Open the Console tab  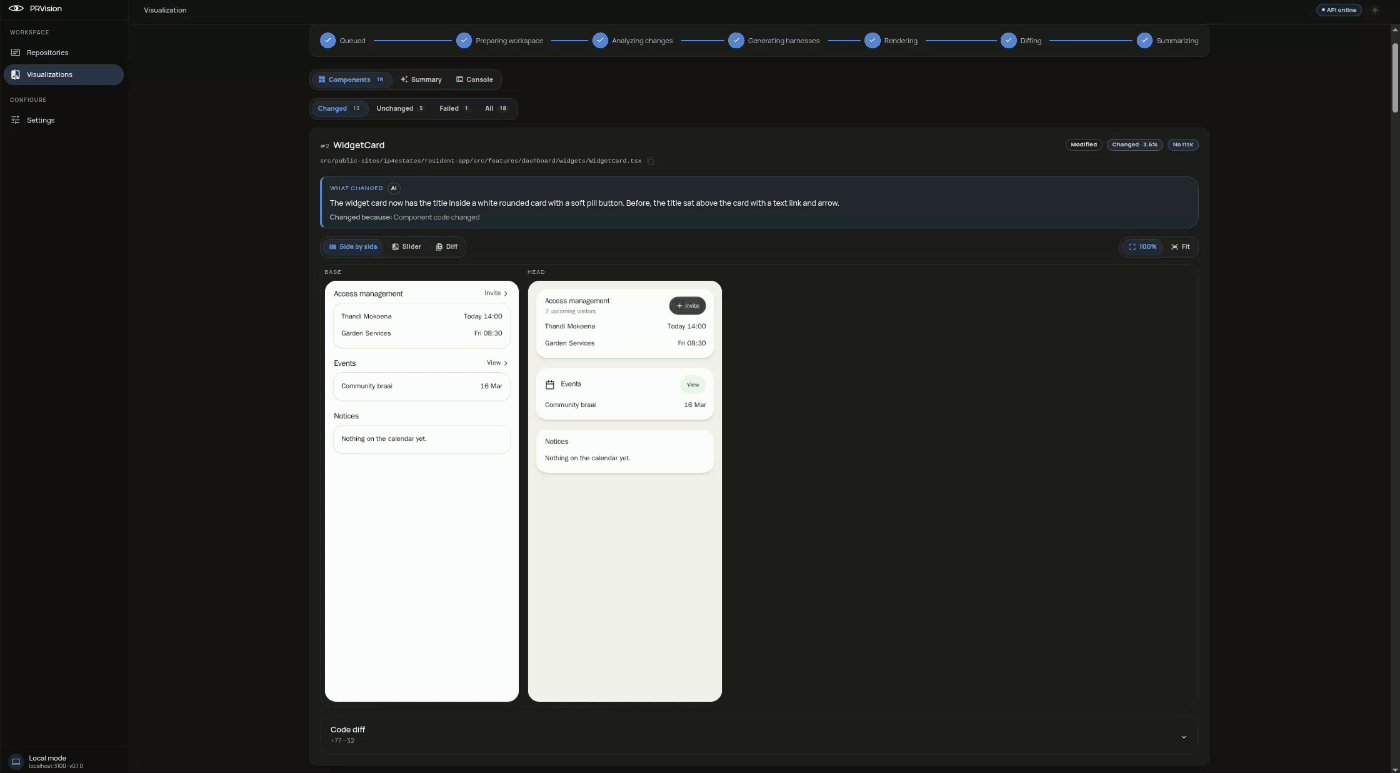pyautogui.click(x=474, y=79)
